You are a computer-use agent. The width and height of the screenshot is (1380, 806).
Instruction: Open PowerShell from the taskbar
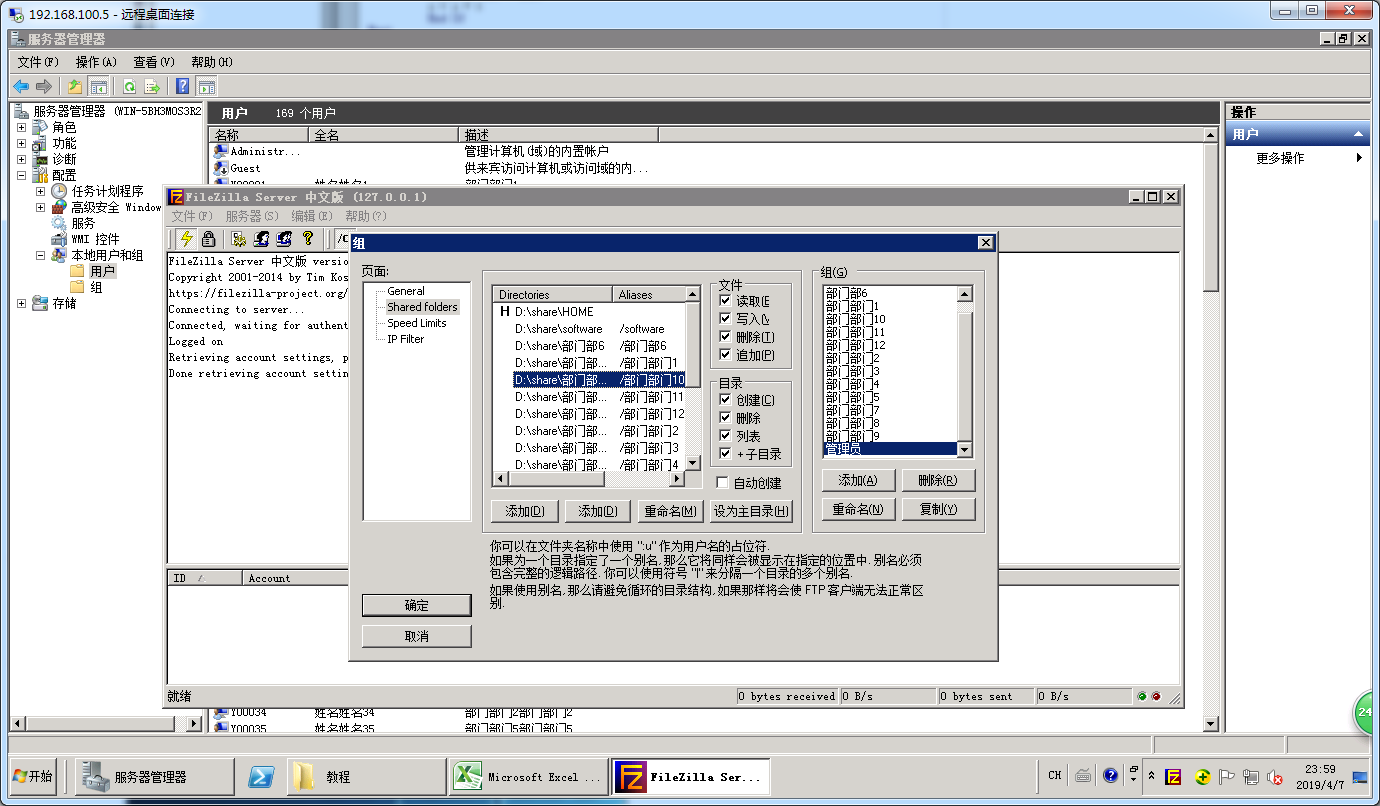(x=262, y=776)
